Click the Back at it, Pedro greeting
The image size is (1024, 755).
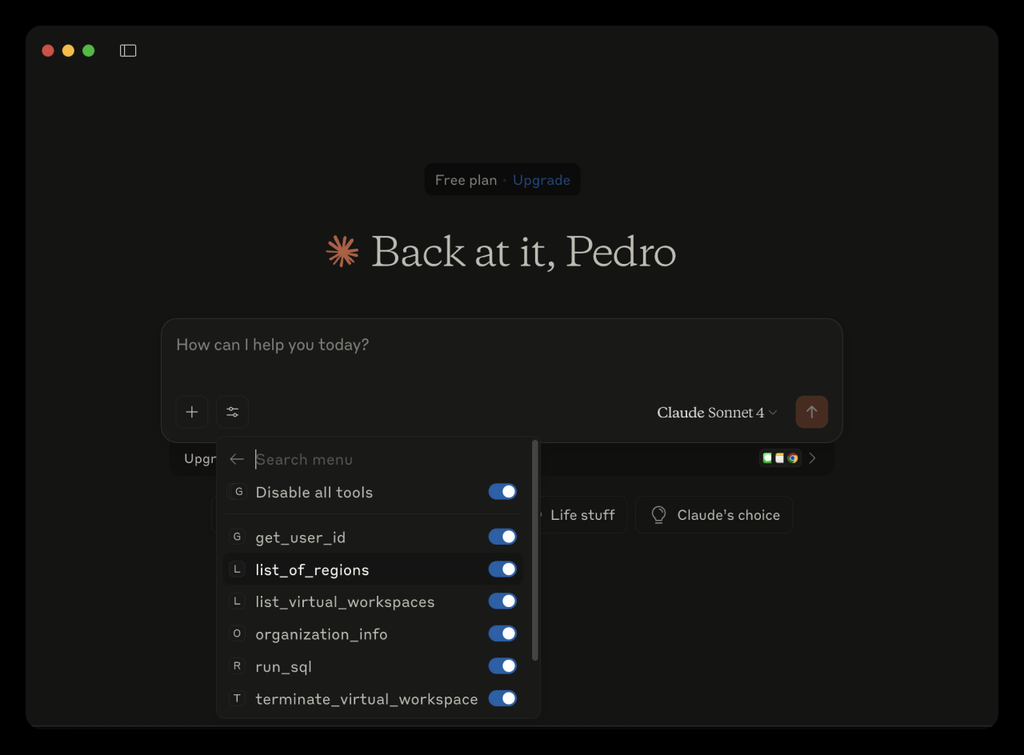[523, 251]
